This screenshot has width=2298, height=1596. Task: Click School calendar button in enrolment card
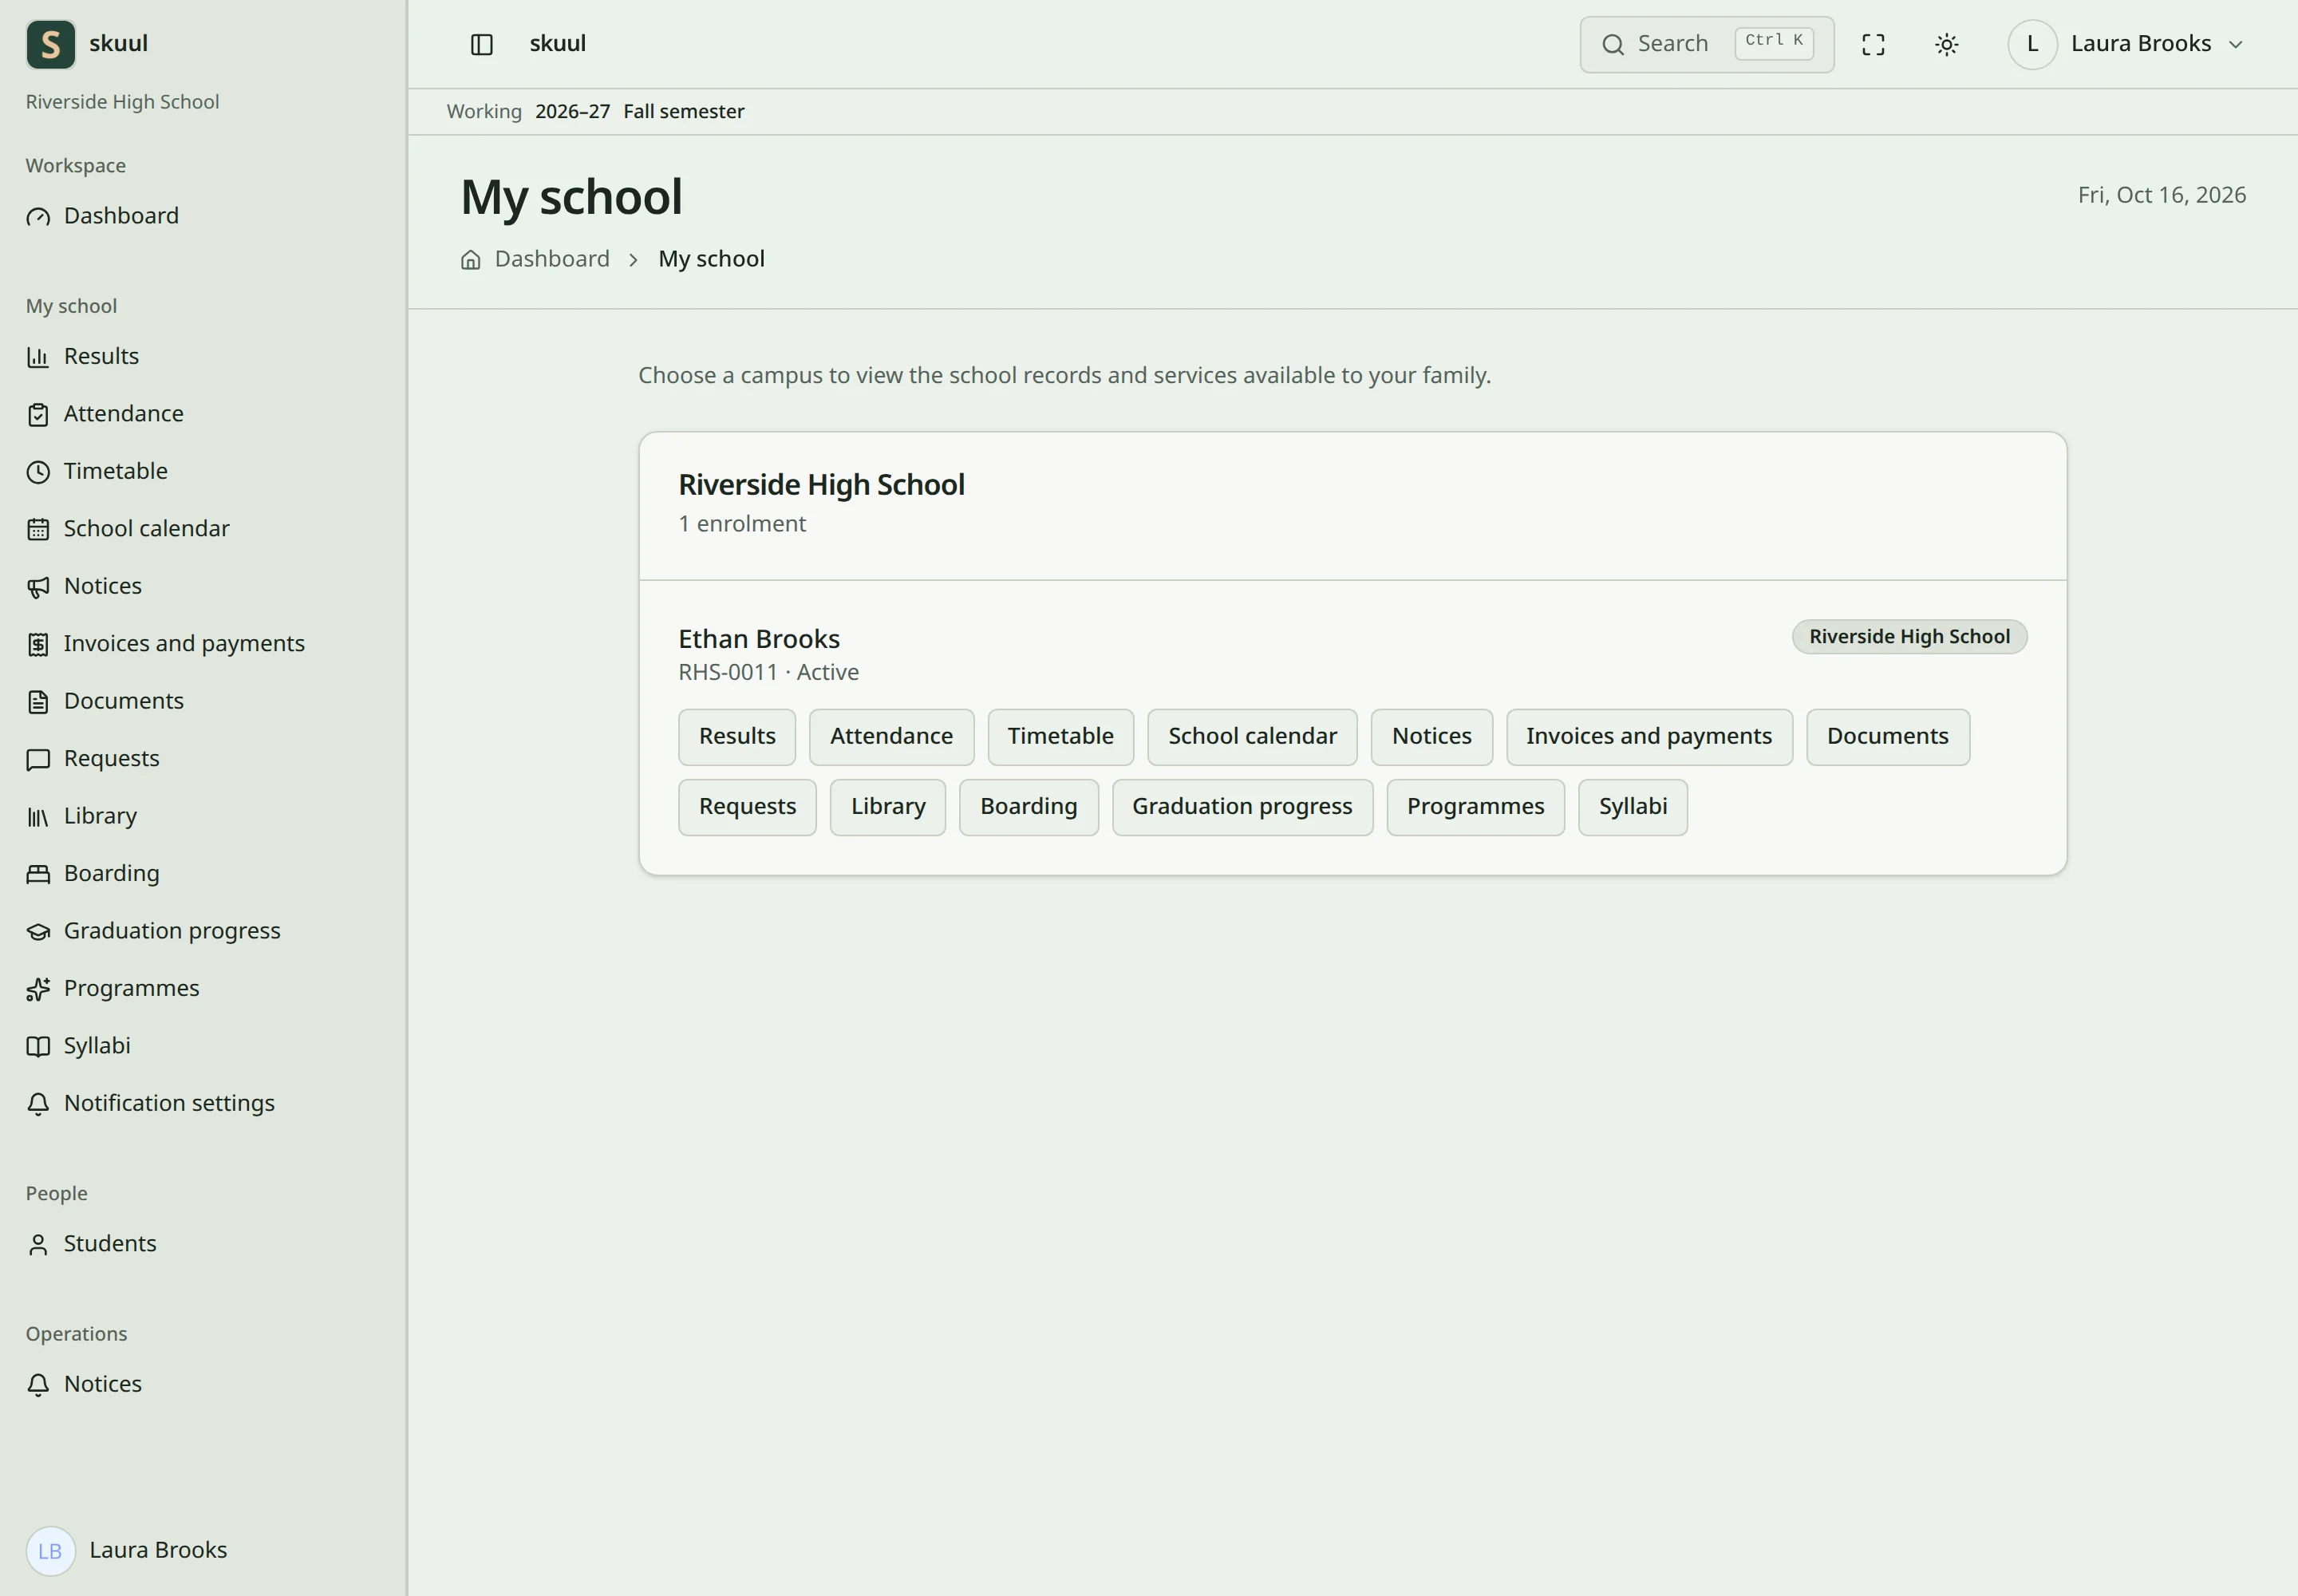(x=1252, y=737)
